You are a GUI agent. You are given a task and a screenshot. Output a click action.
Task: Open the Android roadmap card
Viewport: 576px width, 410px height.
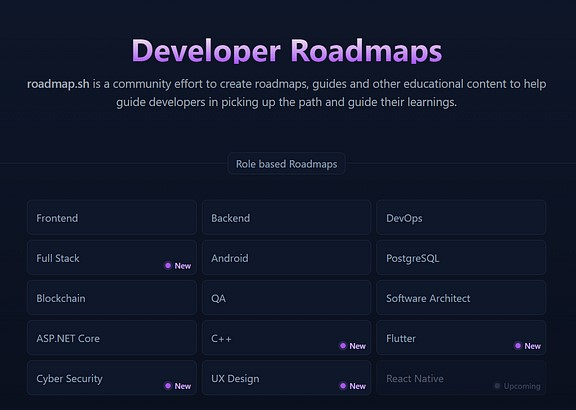[287, 258]
